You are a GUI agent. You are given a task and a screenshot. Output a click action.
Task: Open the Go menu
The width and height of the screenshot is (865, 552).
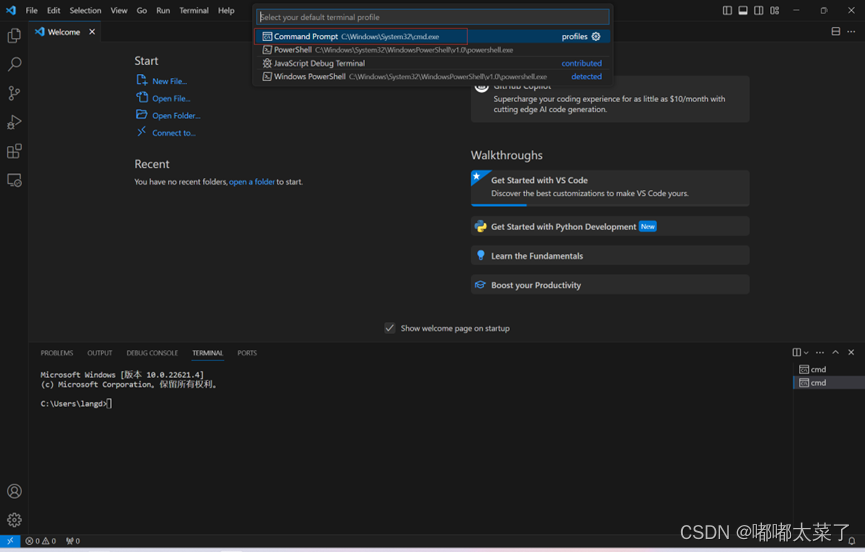142,10
